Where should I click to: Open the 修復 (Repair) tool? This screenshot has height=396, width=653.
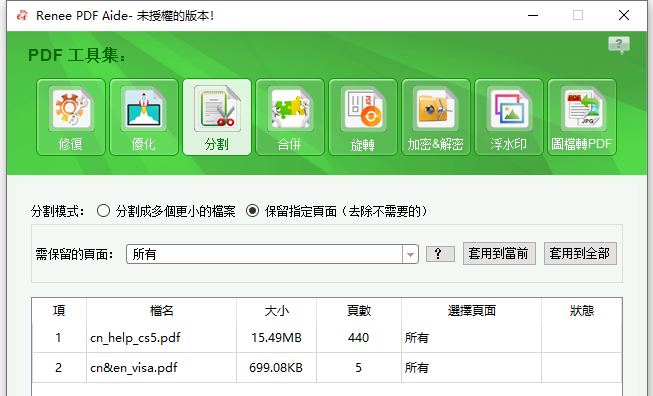tap(71, 117)
